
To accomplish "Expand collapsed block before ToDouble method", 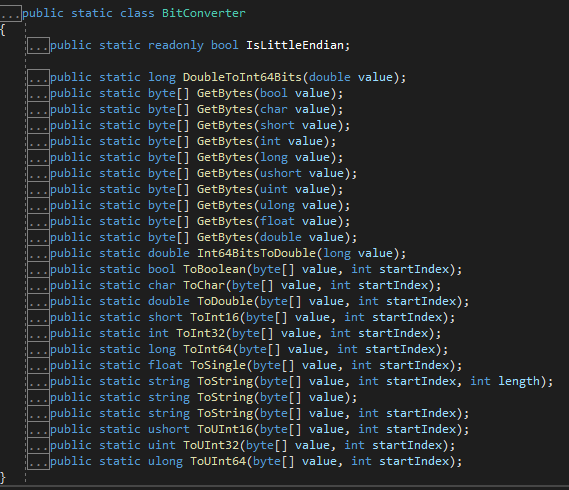I will 38,301.
